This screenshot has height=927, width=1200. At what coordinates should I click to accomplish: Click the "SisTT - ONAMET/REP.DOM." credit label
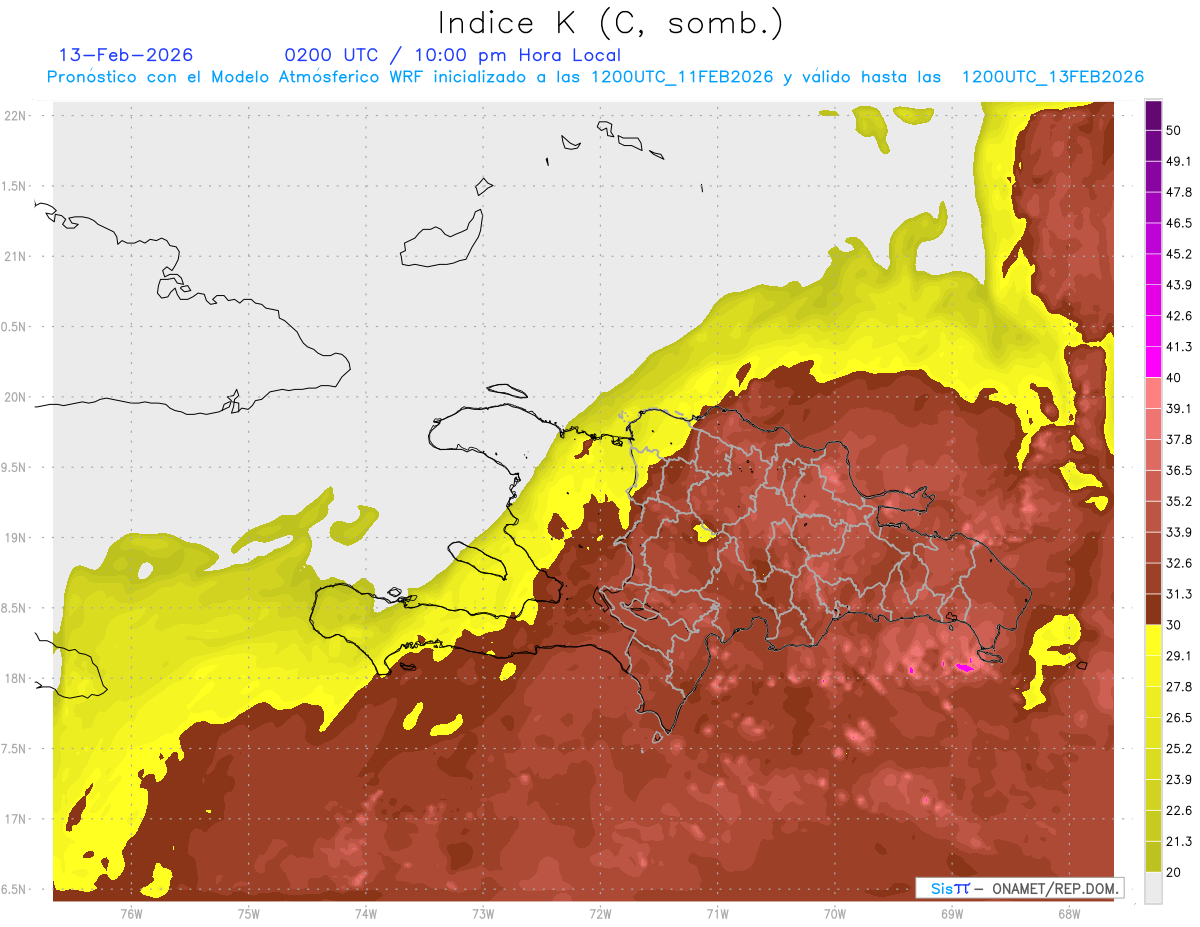[x=1019, y=888]
